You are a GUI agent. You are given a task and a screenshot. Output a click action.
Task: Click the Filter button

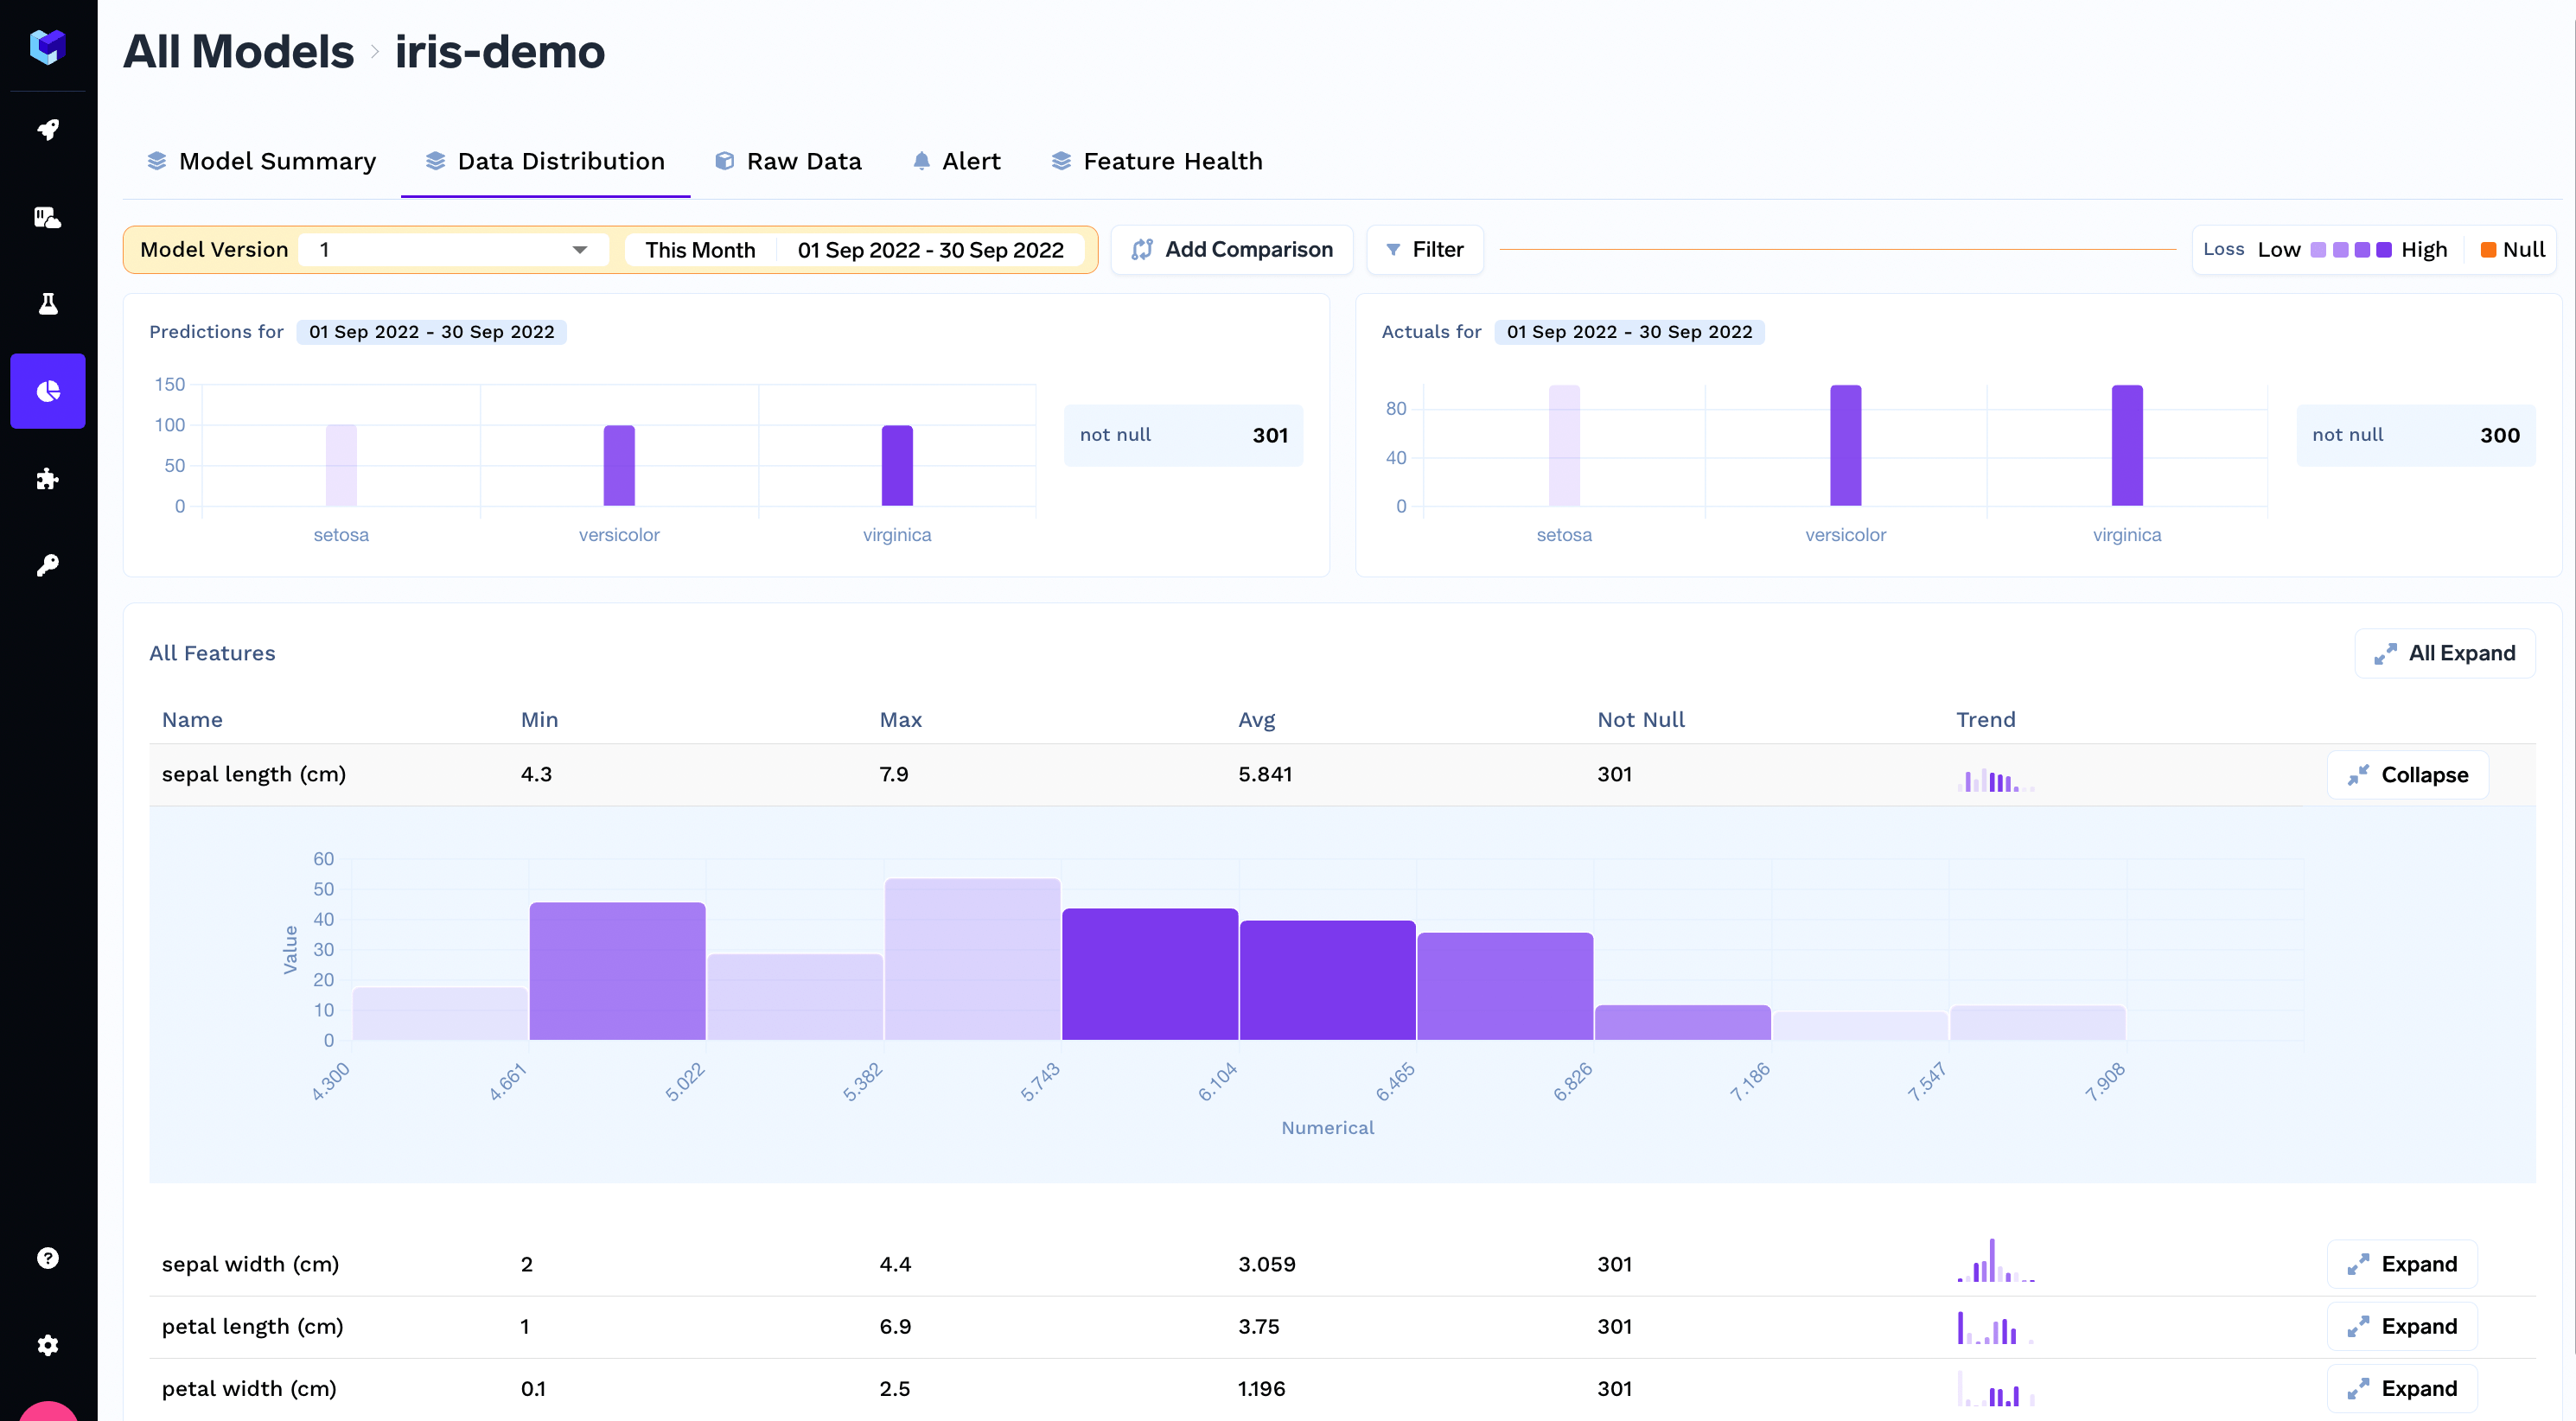(1424, 250)
